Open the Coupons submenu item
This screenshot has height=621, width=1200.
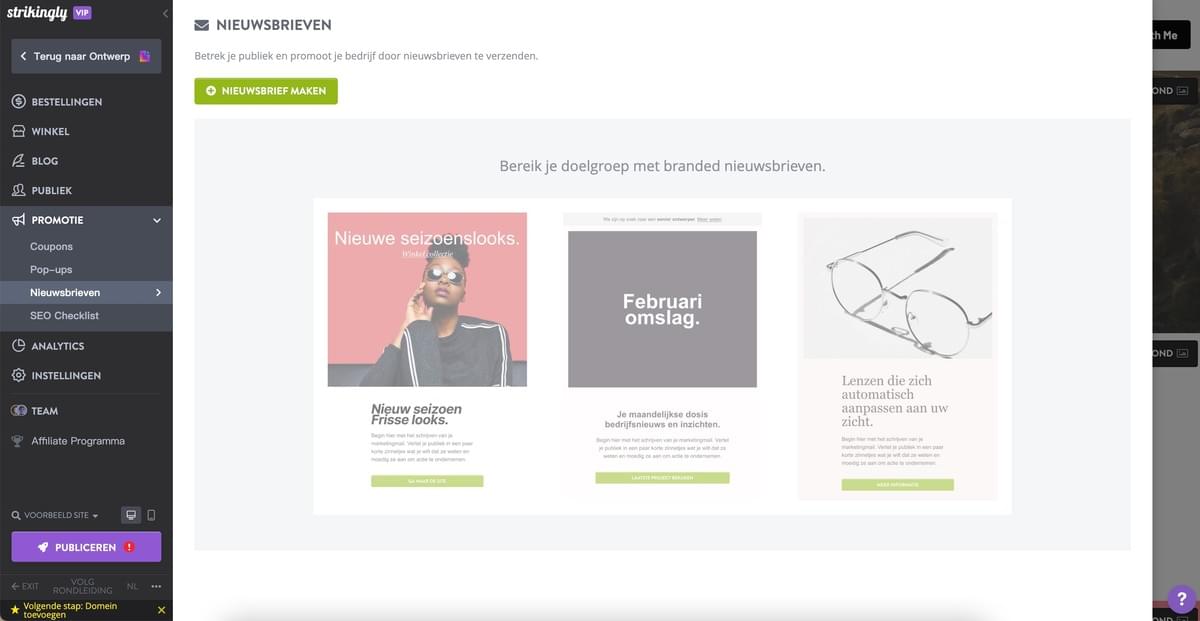(x=51, y=246)
